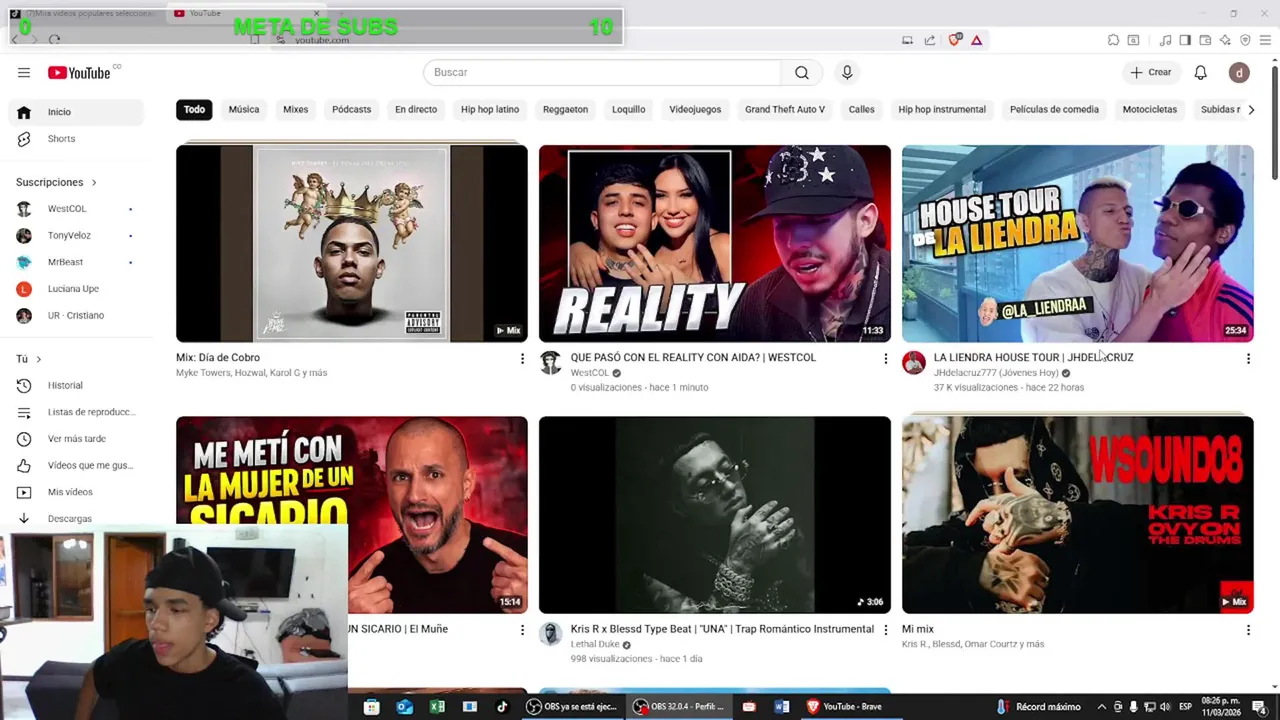Open the notifications bell

click(x=1201, y=72)
